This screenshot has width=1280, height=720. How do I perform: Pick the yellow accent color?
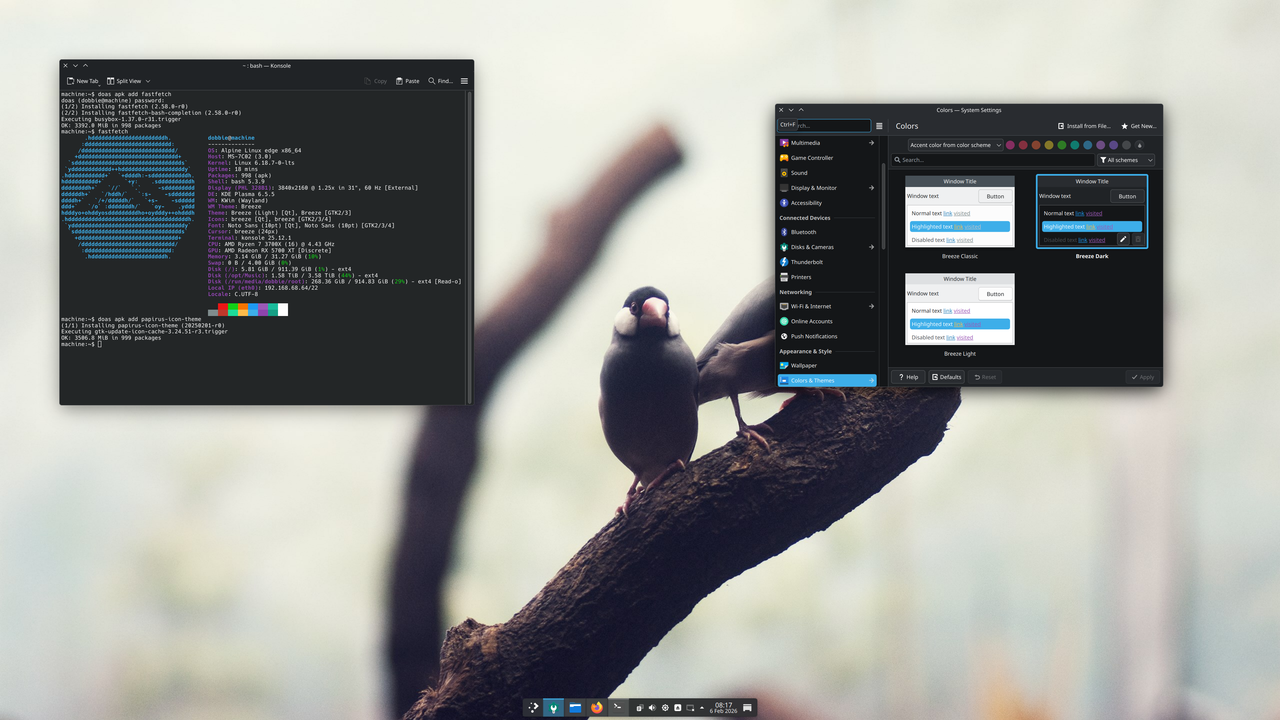click(x=1049, y=145)
